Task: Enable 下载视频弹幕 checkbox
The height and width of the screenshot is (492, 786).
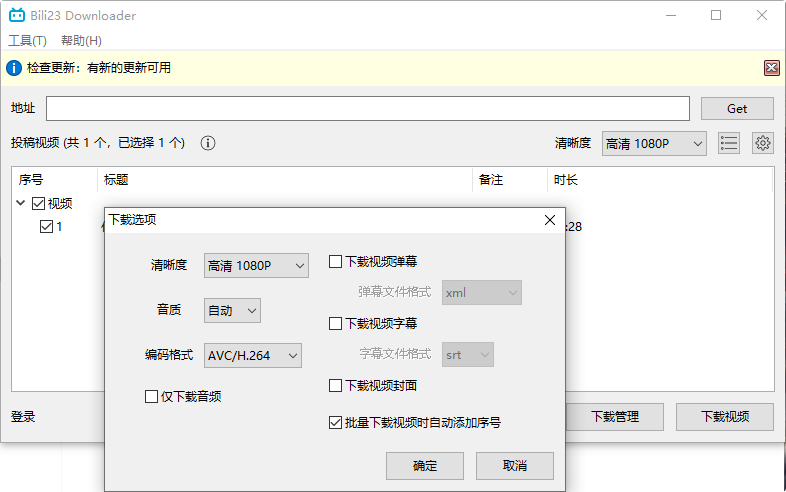Action: coord(335,262)
